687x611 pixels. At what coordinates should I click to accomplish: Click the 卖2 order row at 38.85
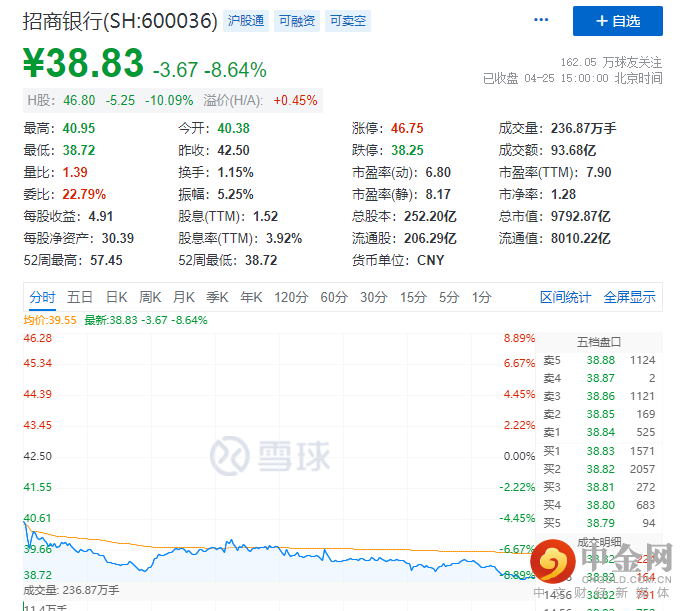(x=599, y=414)
